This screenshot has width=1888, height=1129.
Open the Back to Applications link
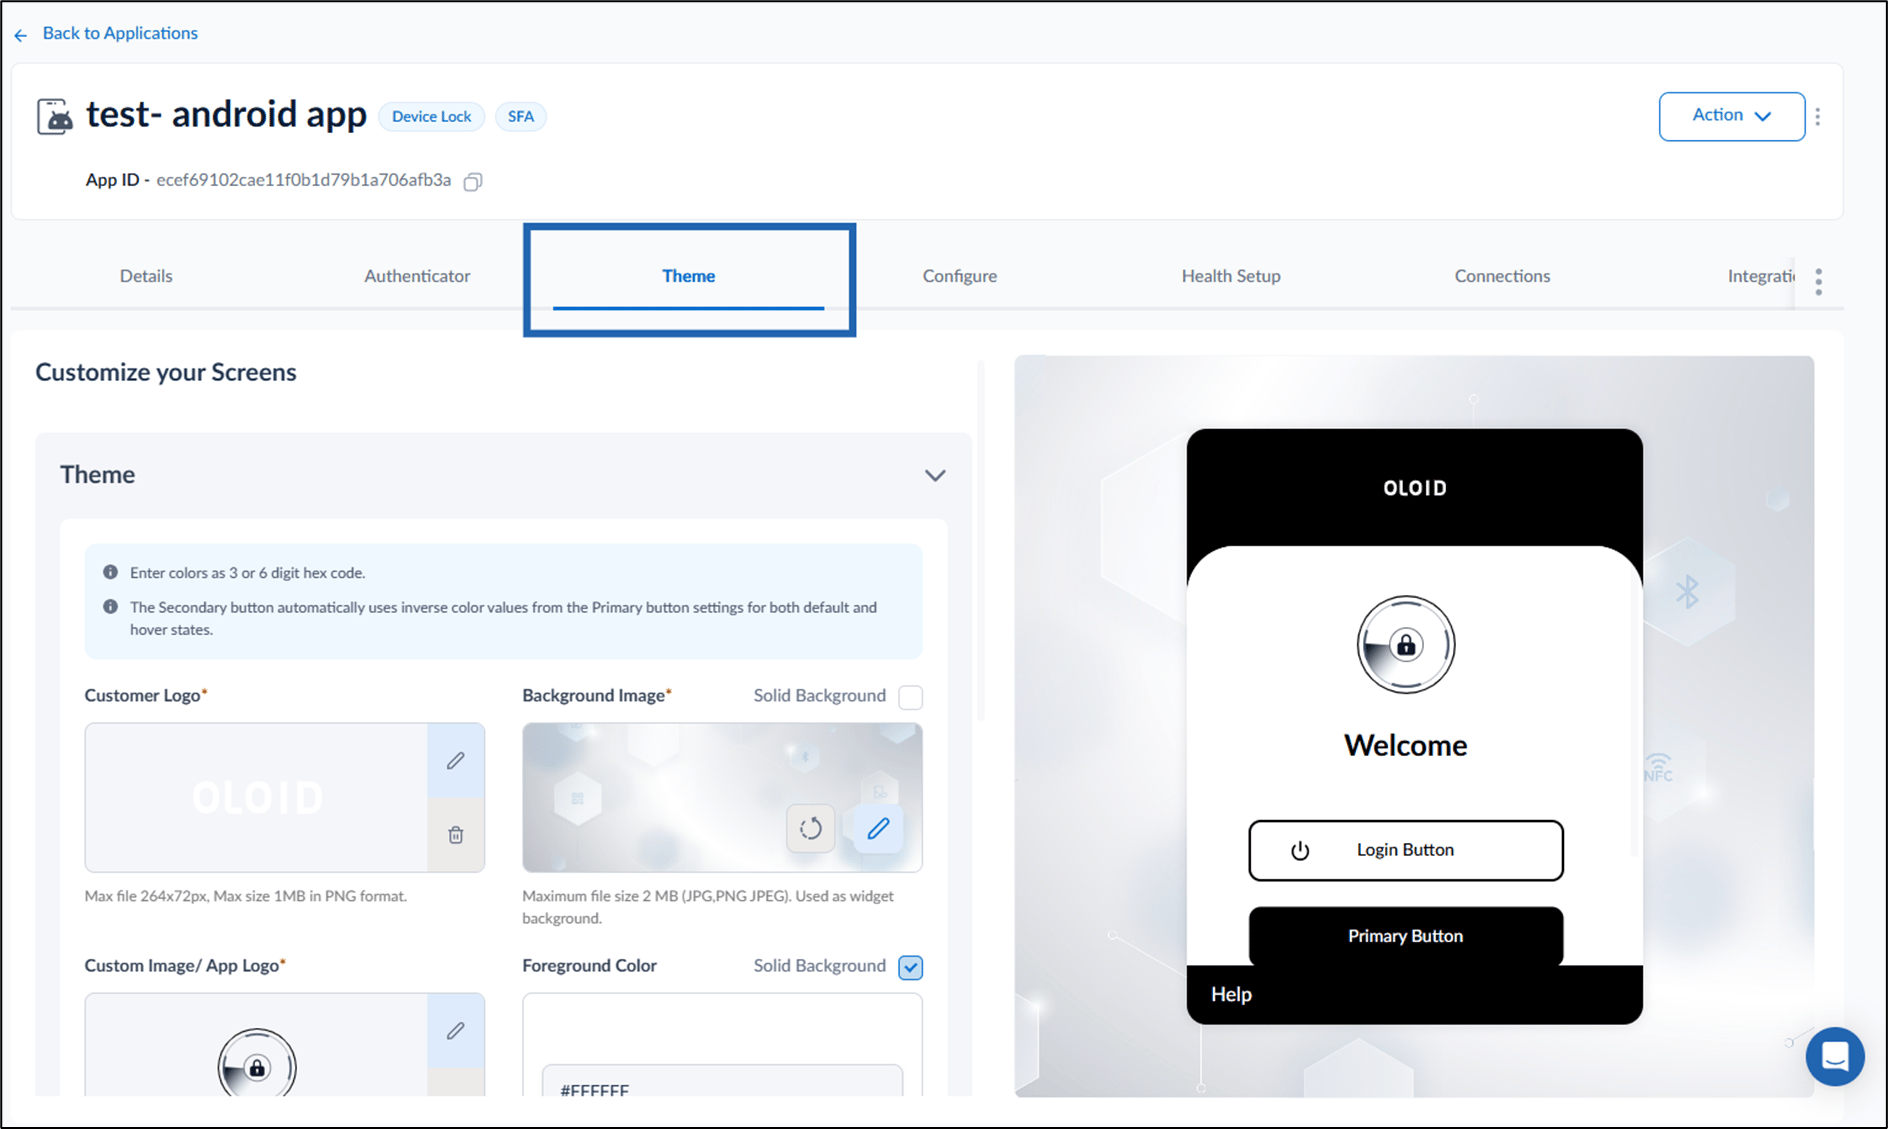pos(120,33)
